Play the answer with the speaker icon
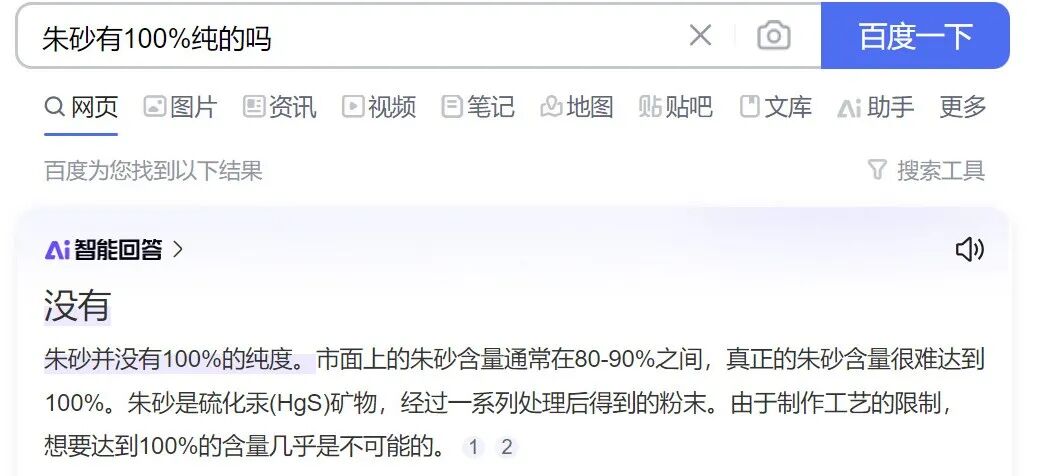The width and height of the screenshot is (1062, 476). point(970,249)
